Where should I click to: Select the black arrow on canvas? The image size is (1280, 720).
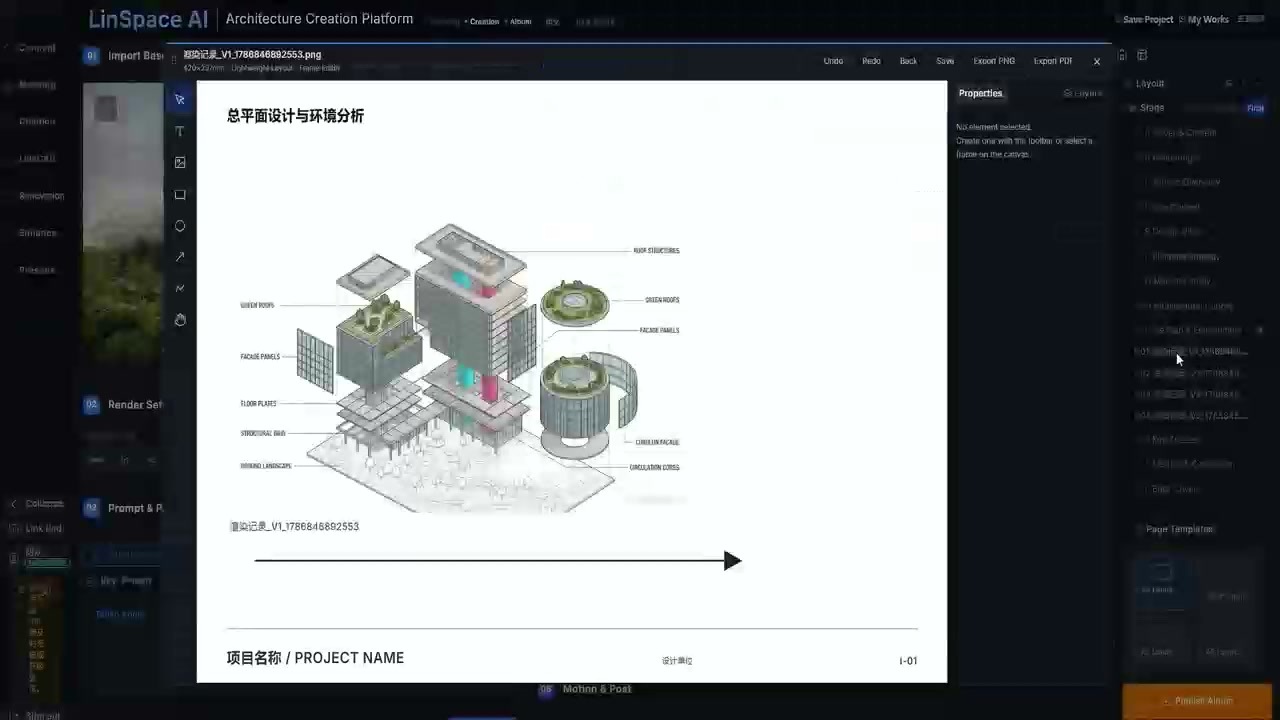pyautogui.click(x=498, y=561)
